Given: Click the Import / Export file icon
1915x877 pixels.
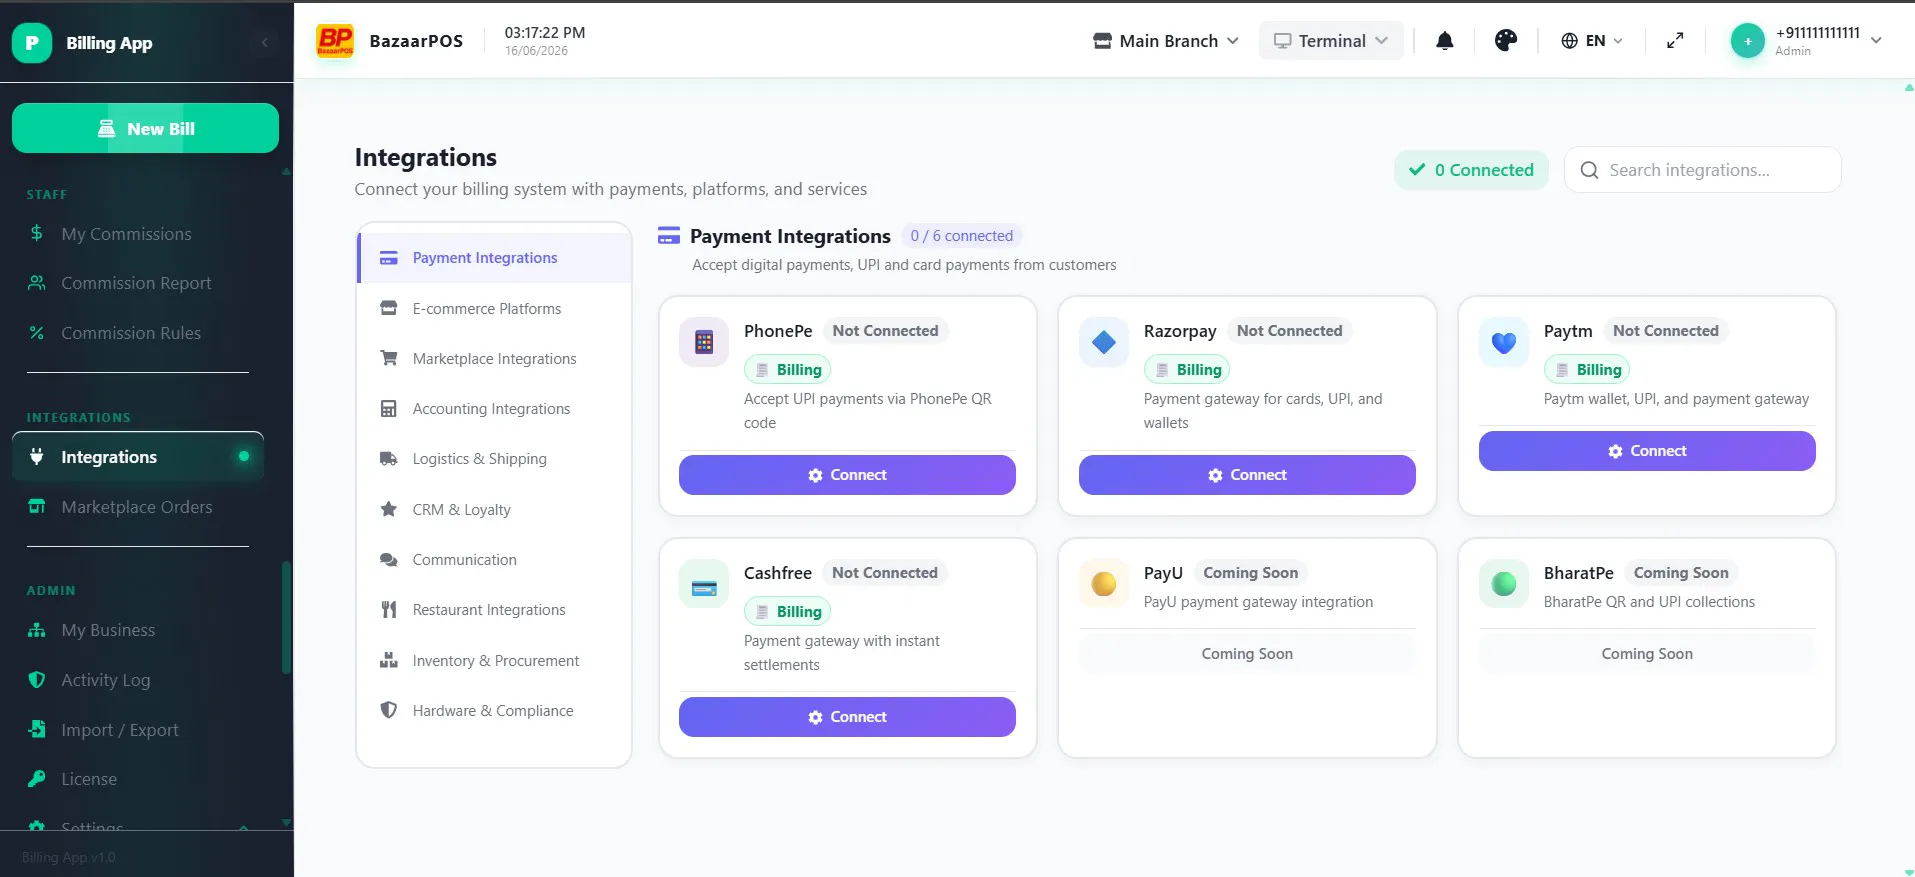Looking at the screenshot, I should coord(37,730).
